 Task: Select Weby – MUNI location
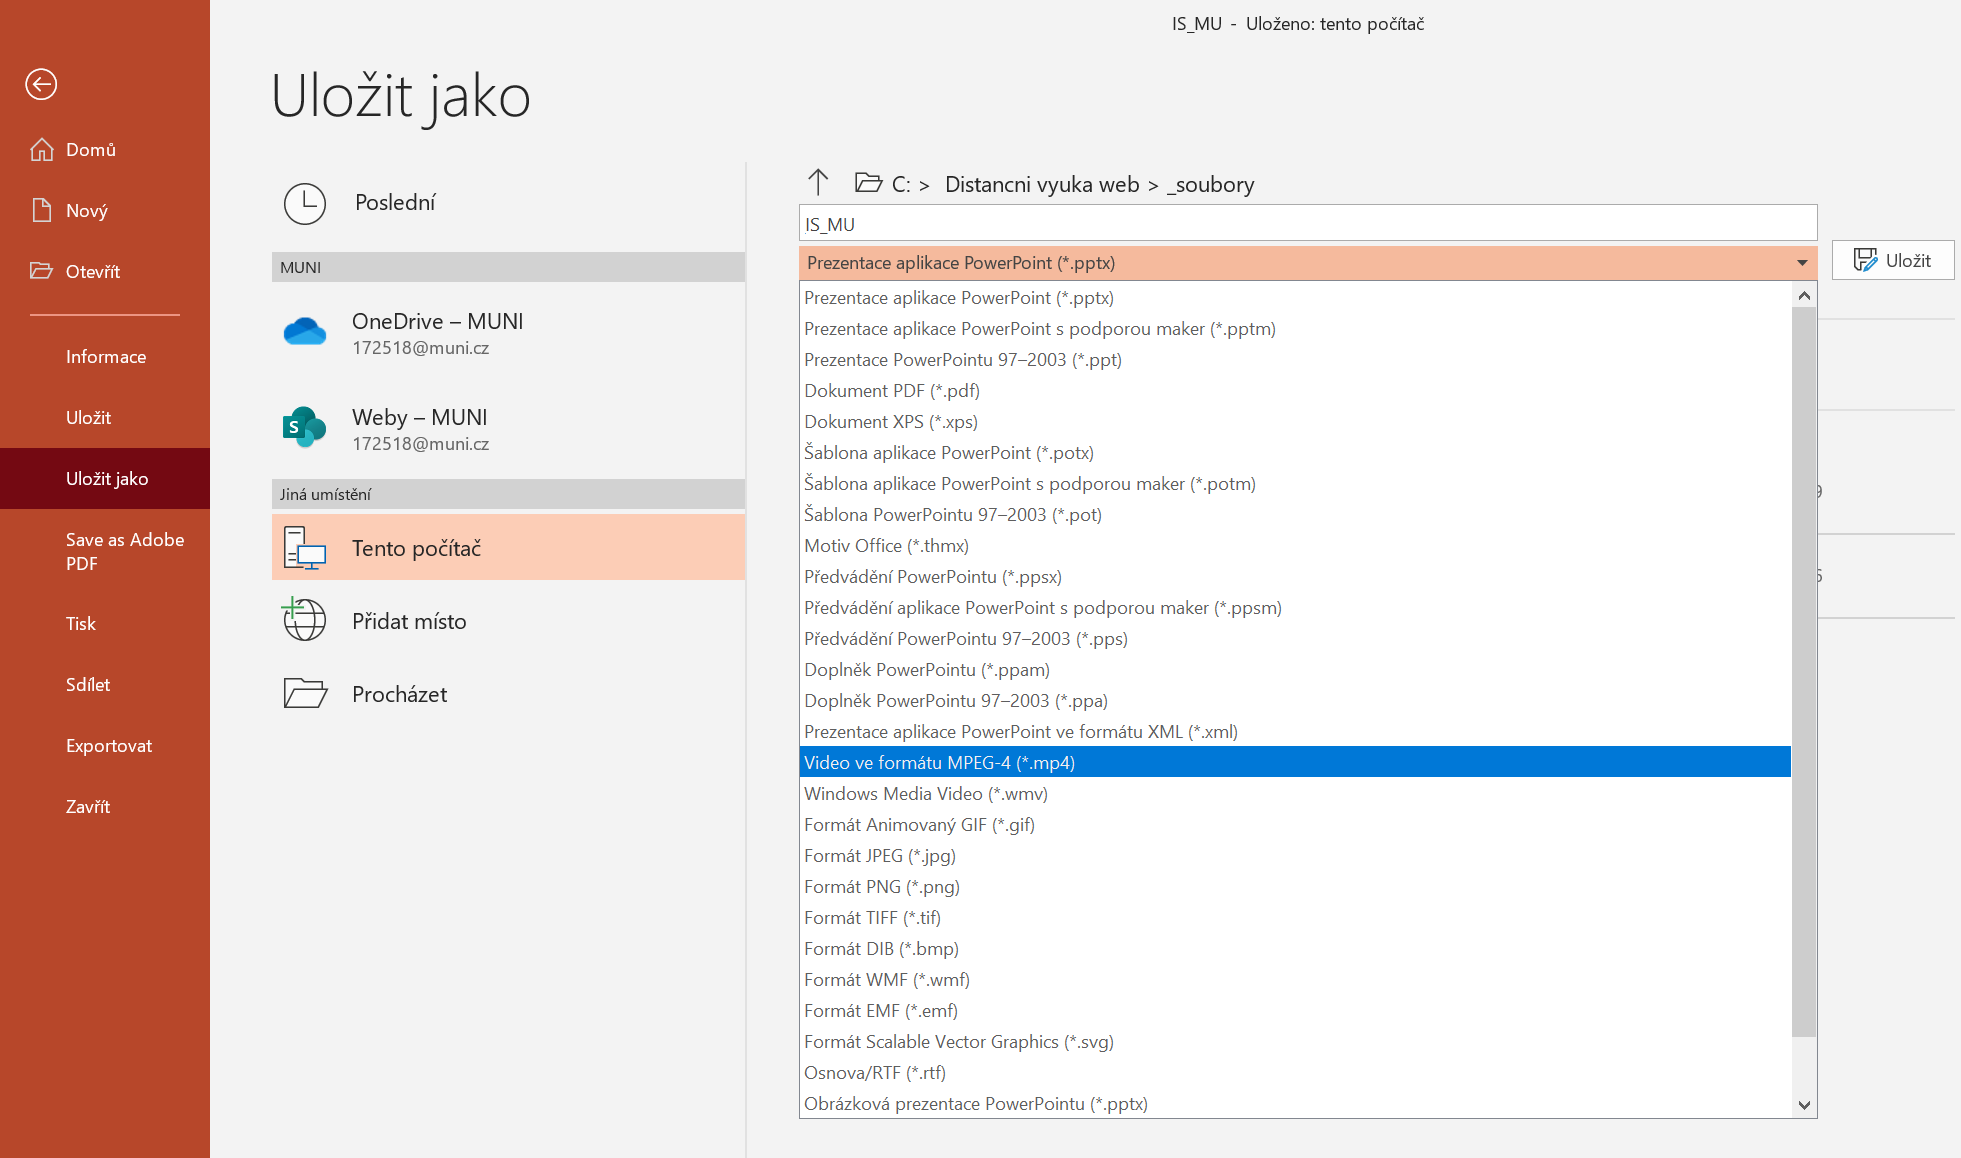508,429
